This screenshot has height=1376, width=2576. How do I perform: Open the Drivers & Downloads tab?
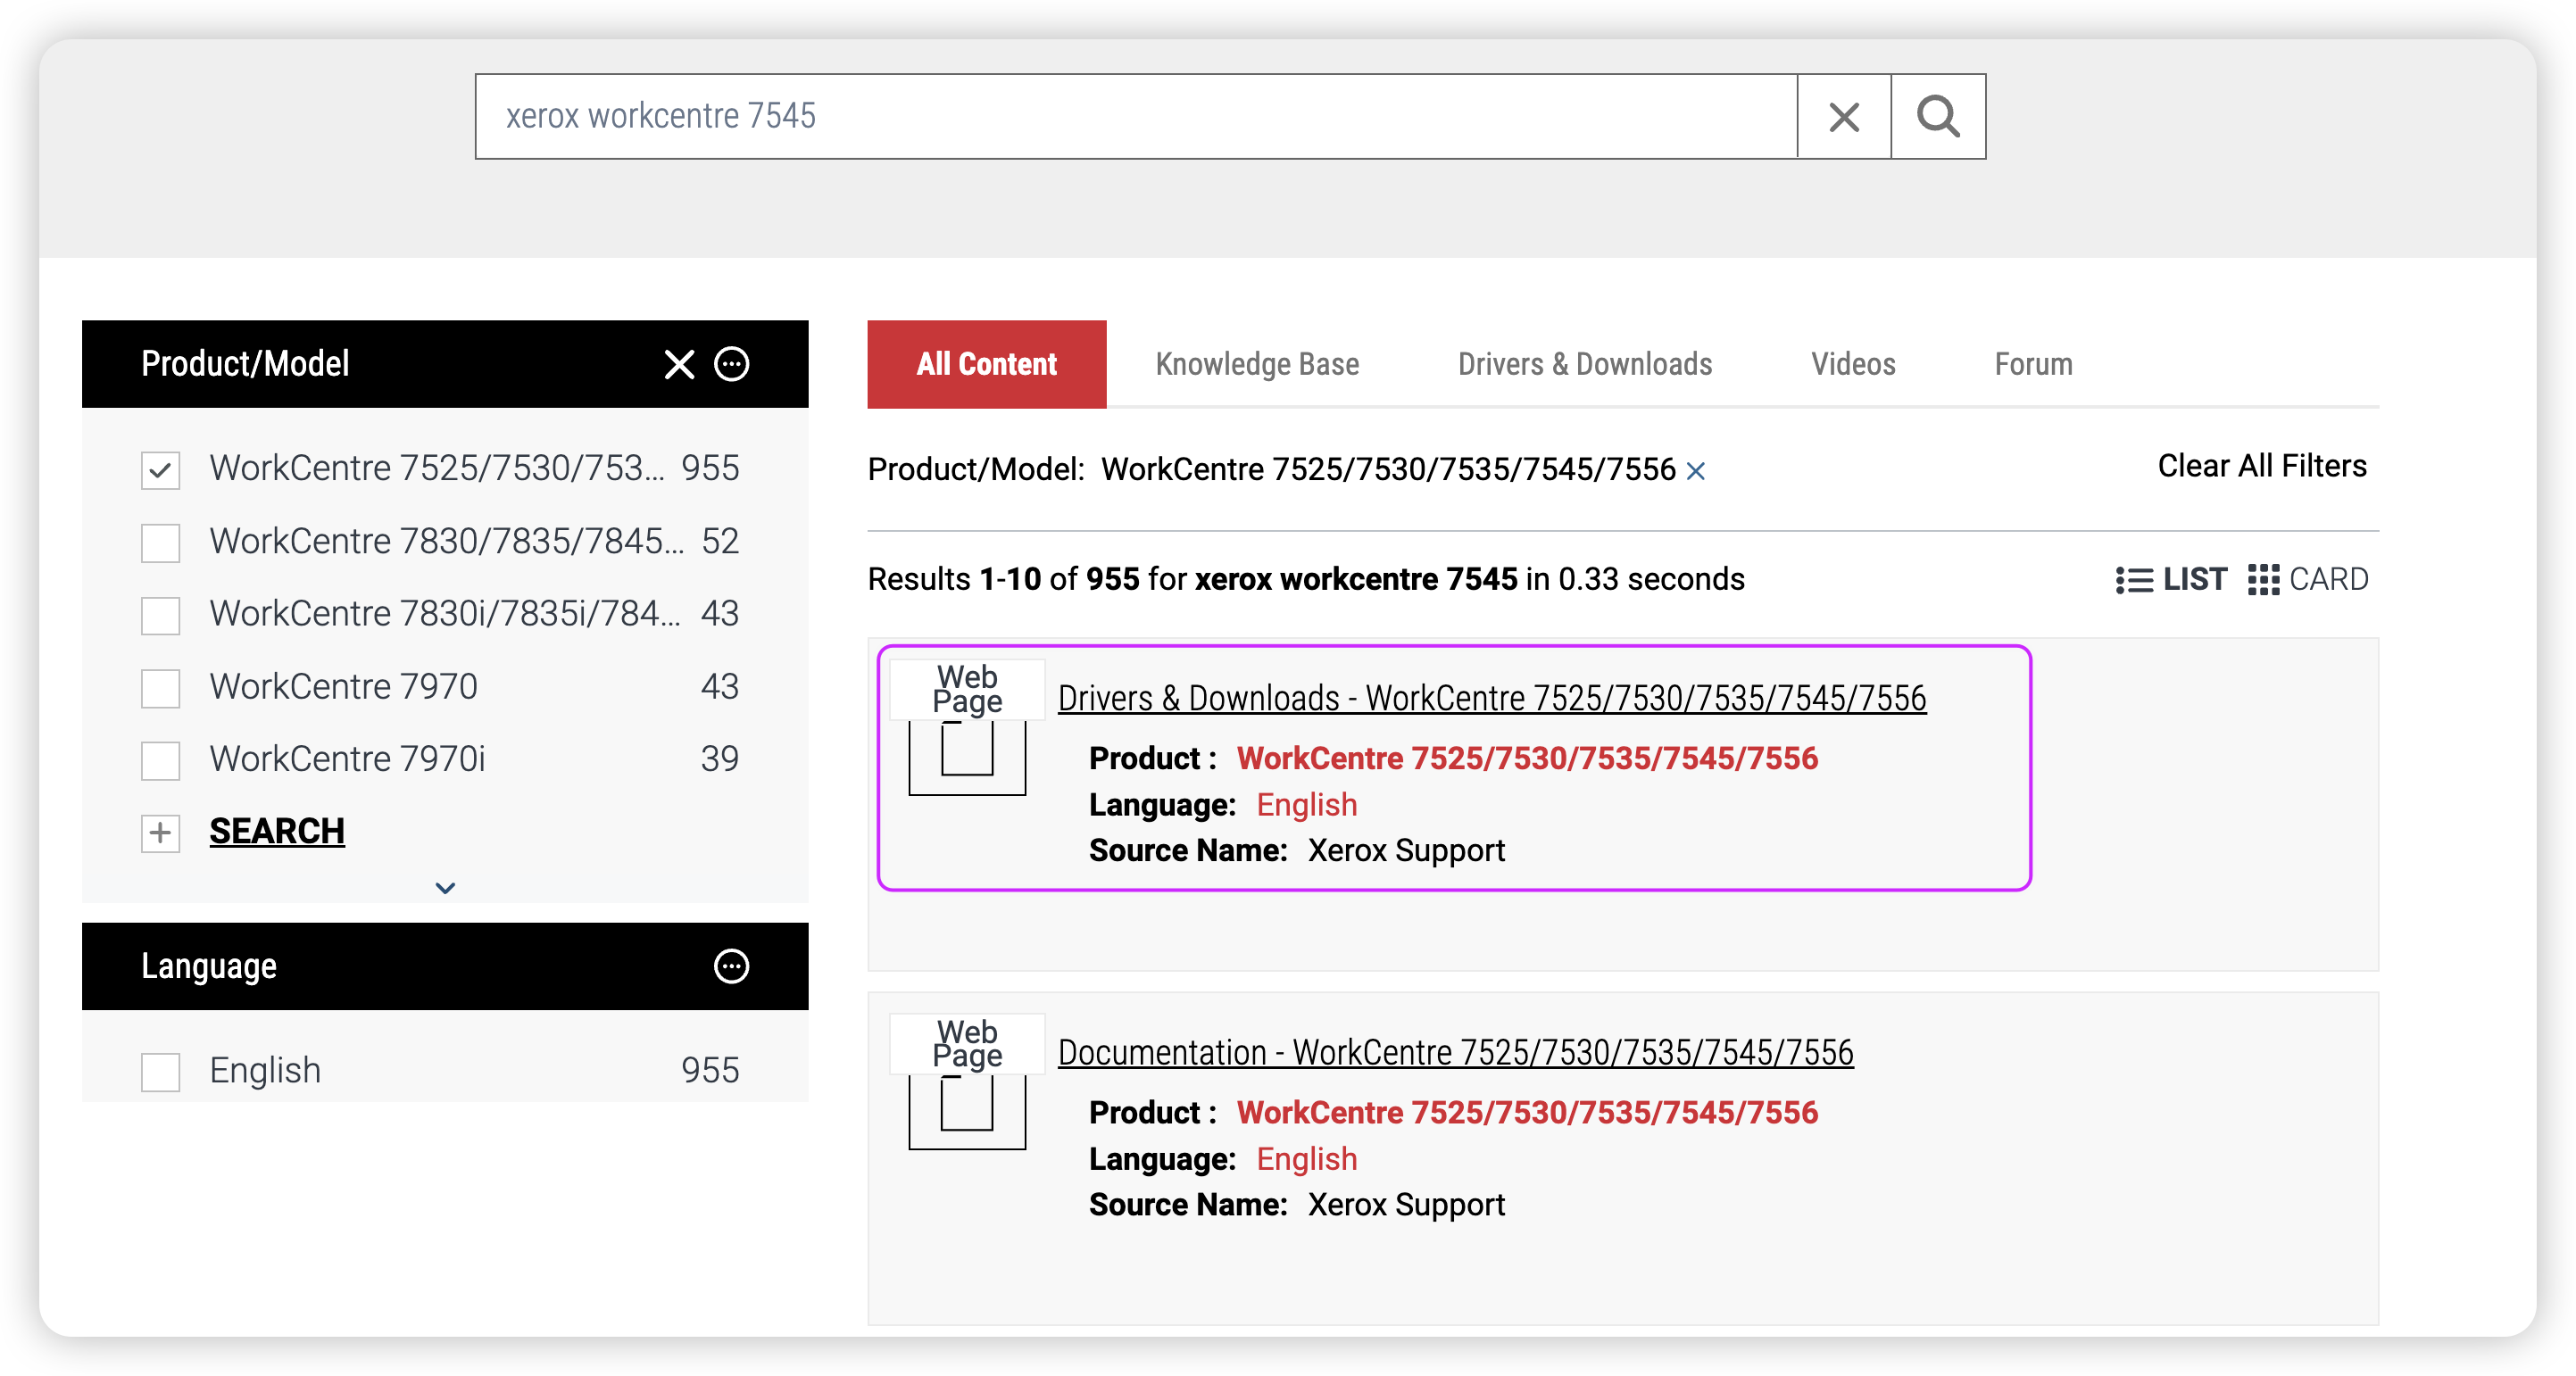coord(1585,364)
